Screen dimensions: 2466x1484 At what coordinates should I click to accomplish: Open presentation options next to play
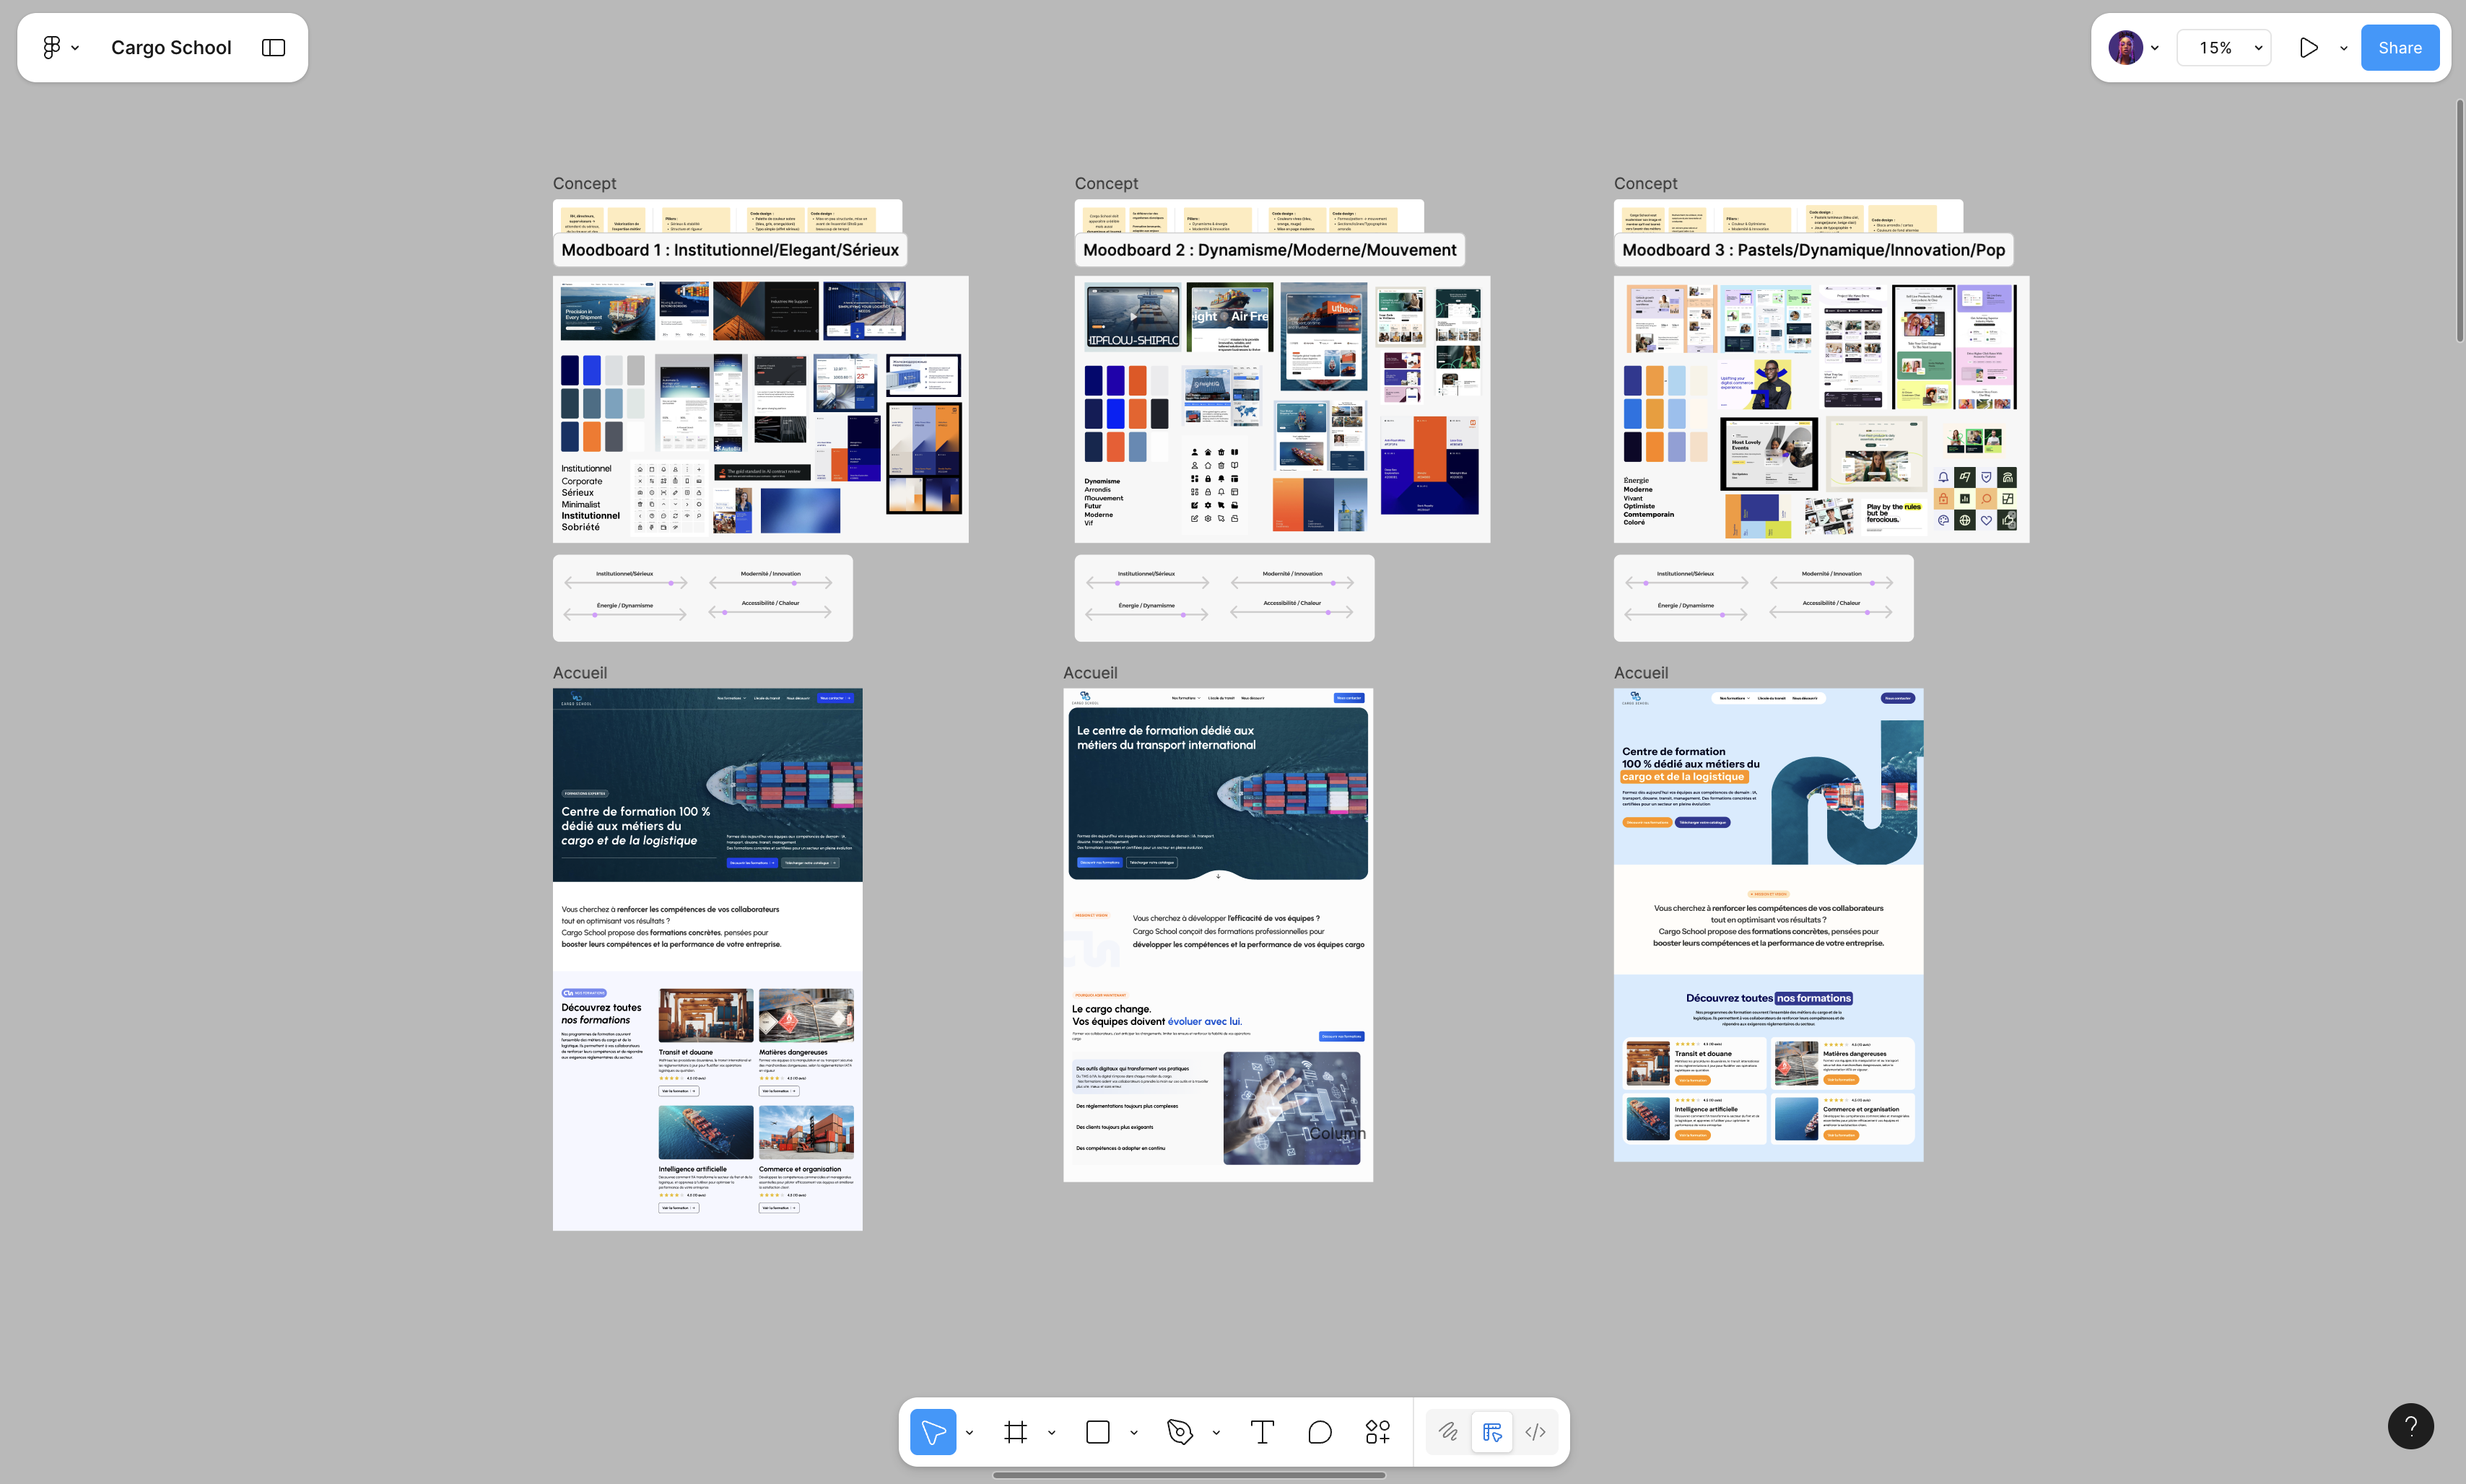pyautogui.click(x=2343, y=48)
